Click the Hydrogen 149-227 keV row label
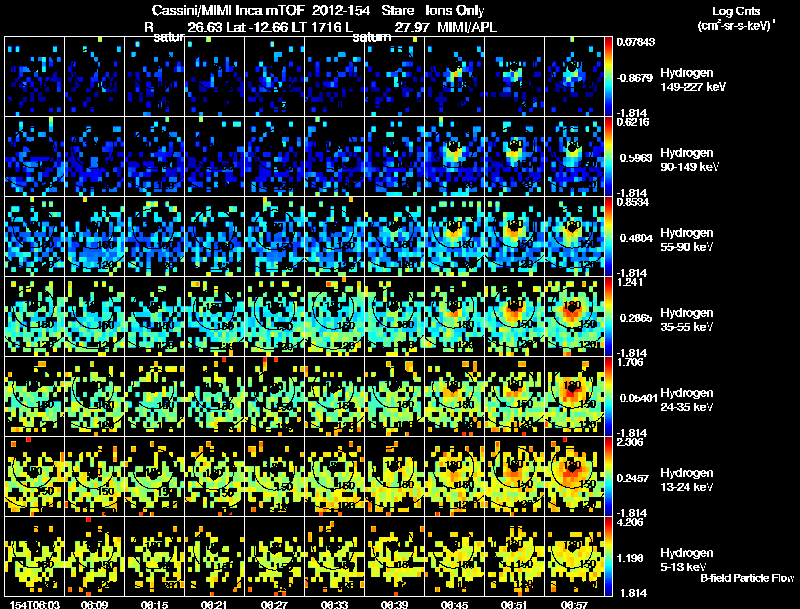 pos(693,80)
